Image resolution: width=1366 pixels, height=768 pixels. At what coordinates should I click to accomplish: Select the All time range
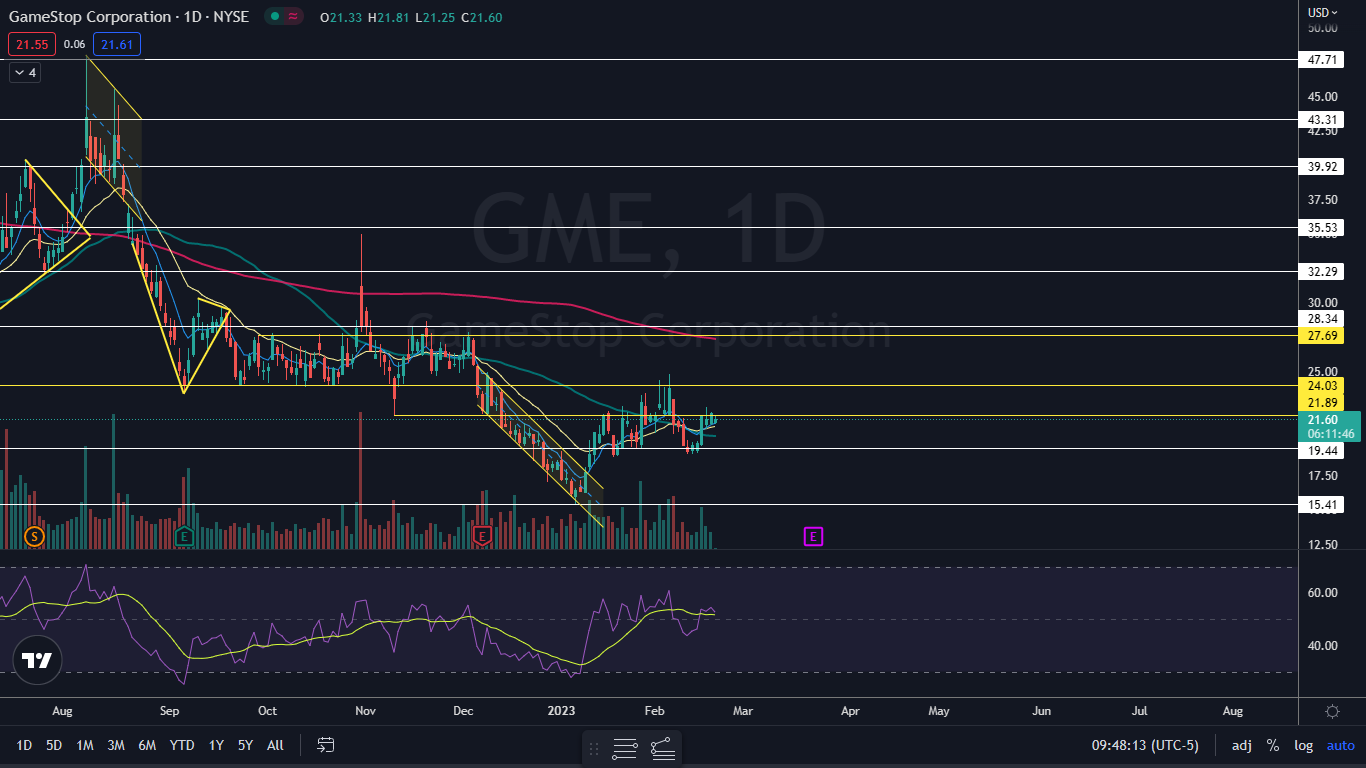pos(276,745)
